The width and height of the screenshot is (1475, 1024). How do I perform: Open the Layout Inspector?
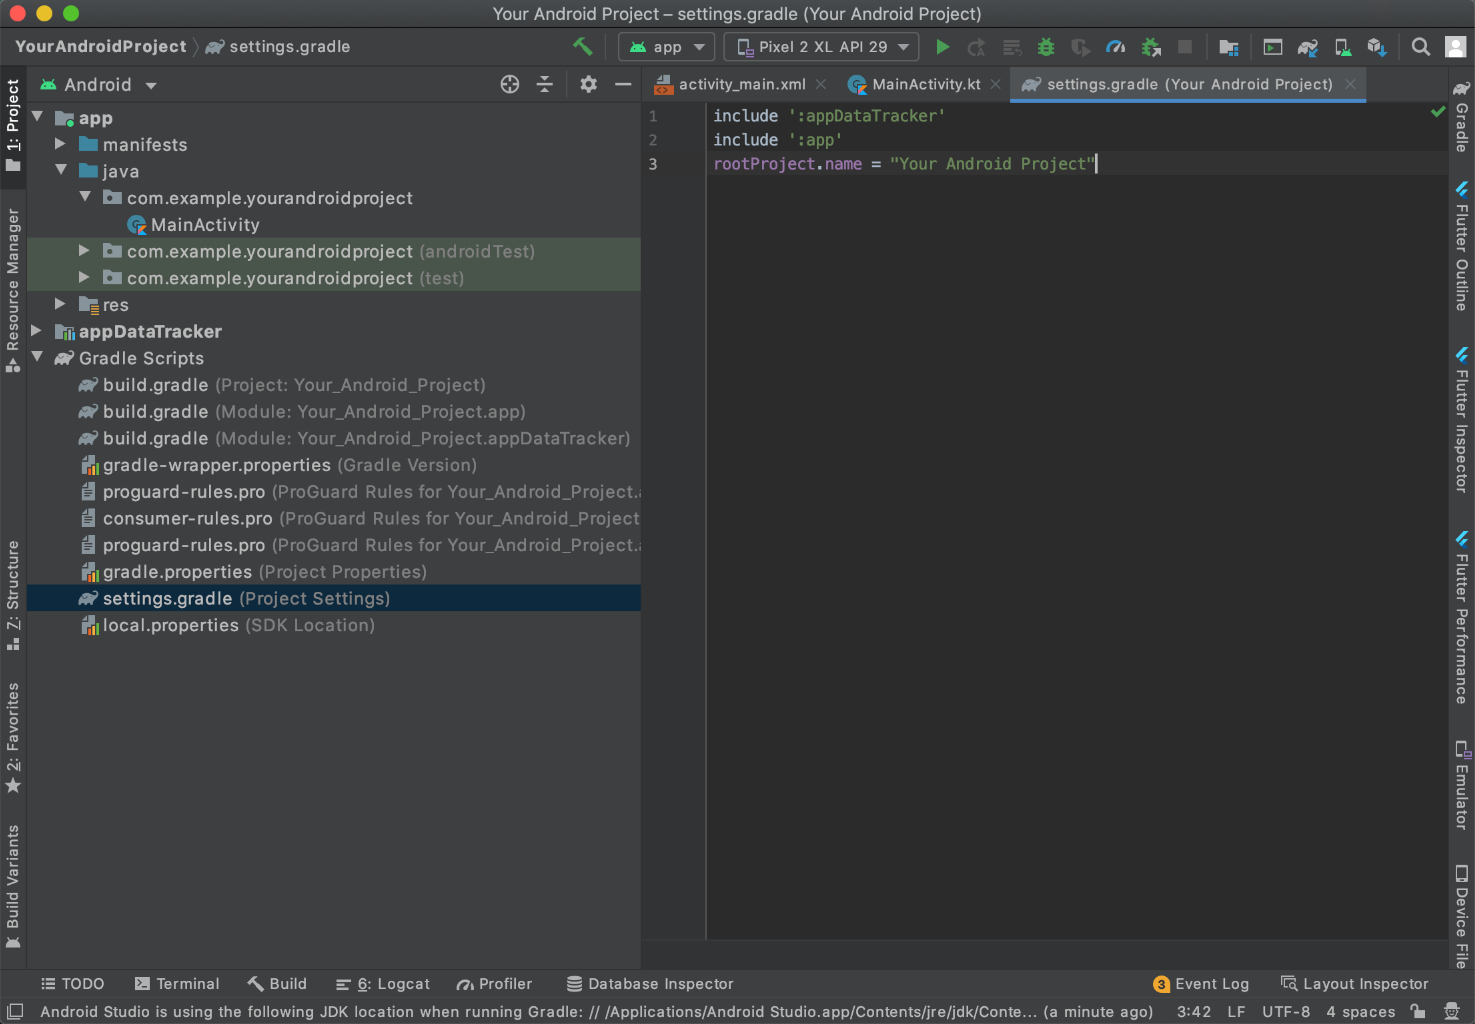[1355, 984]
